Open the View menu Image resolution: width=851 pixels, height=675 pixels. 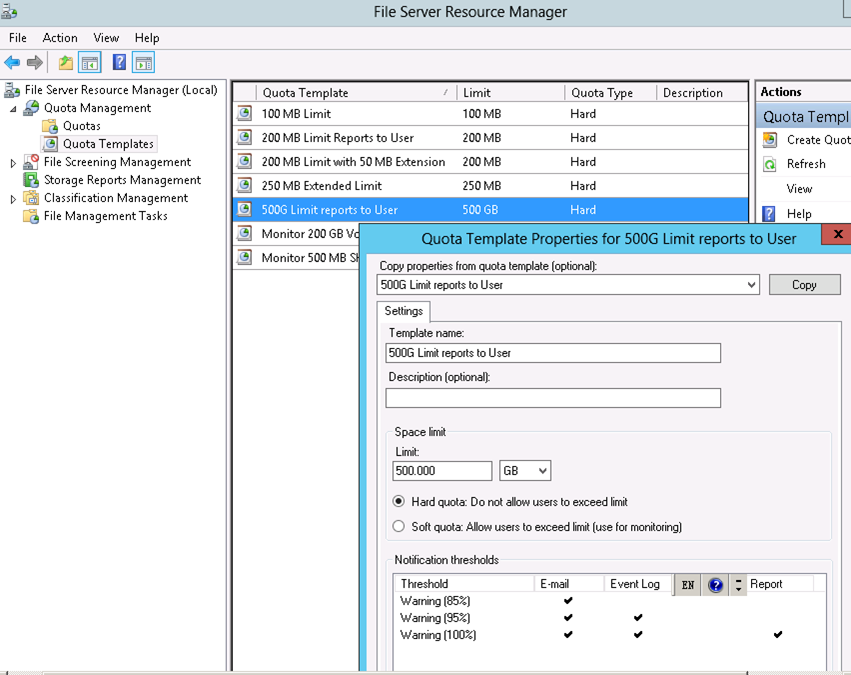tap(106, 38)
